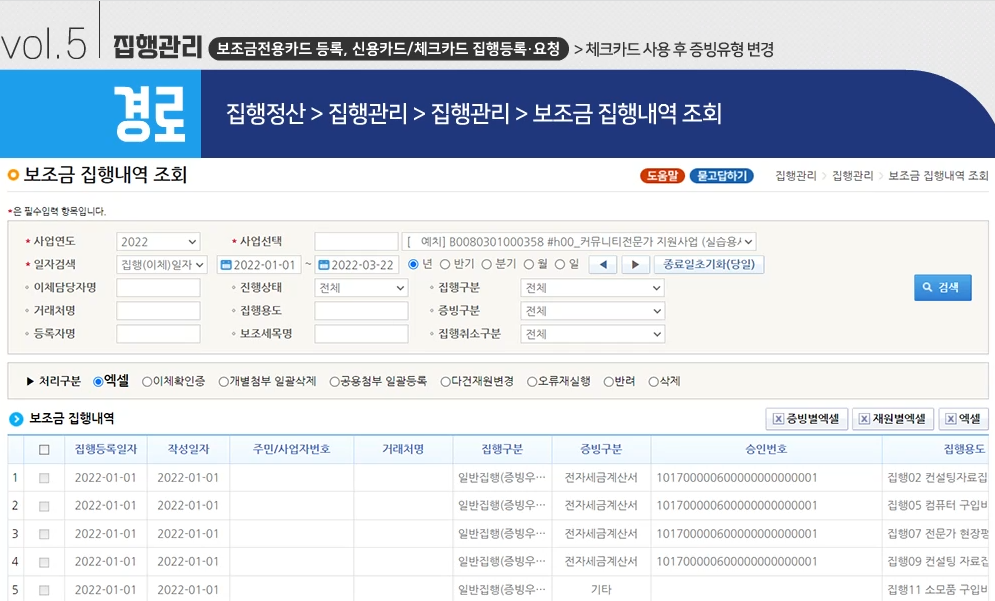The width and height of the screenshot is (995, 601).
Task: Open calendar for start date 2022-01-01
Action: tap(225, 265)
